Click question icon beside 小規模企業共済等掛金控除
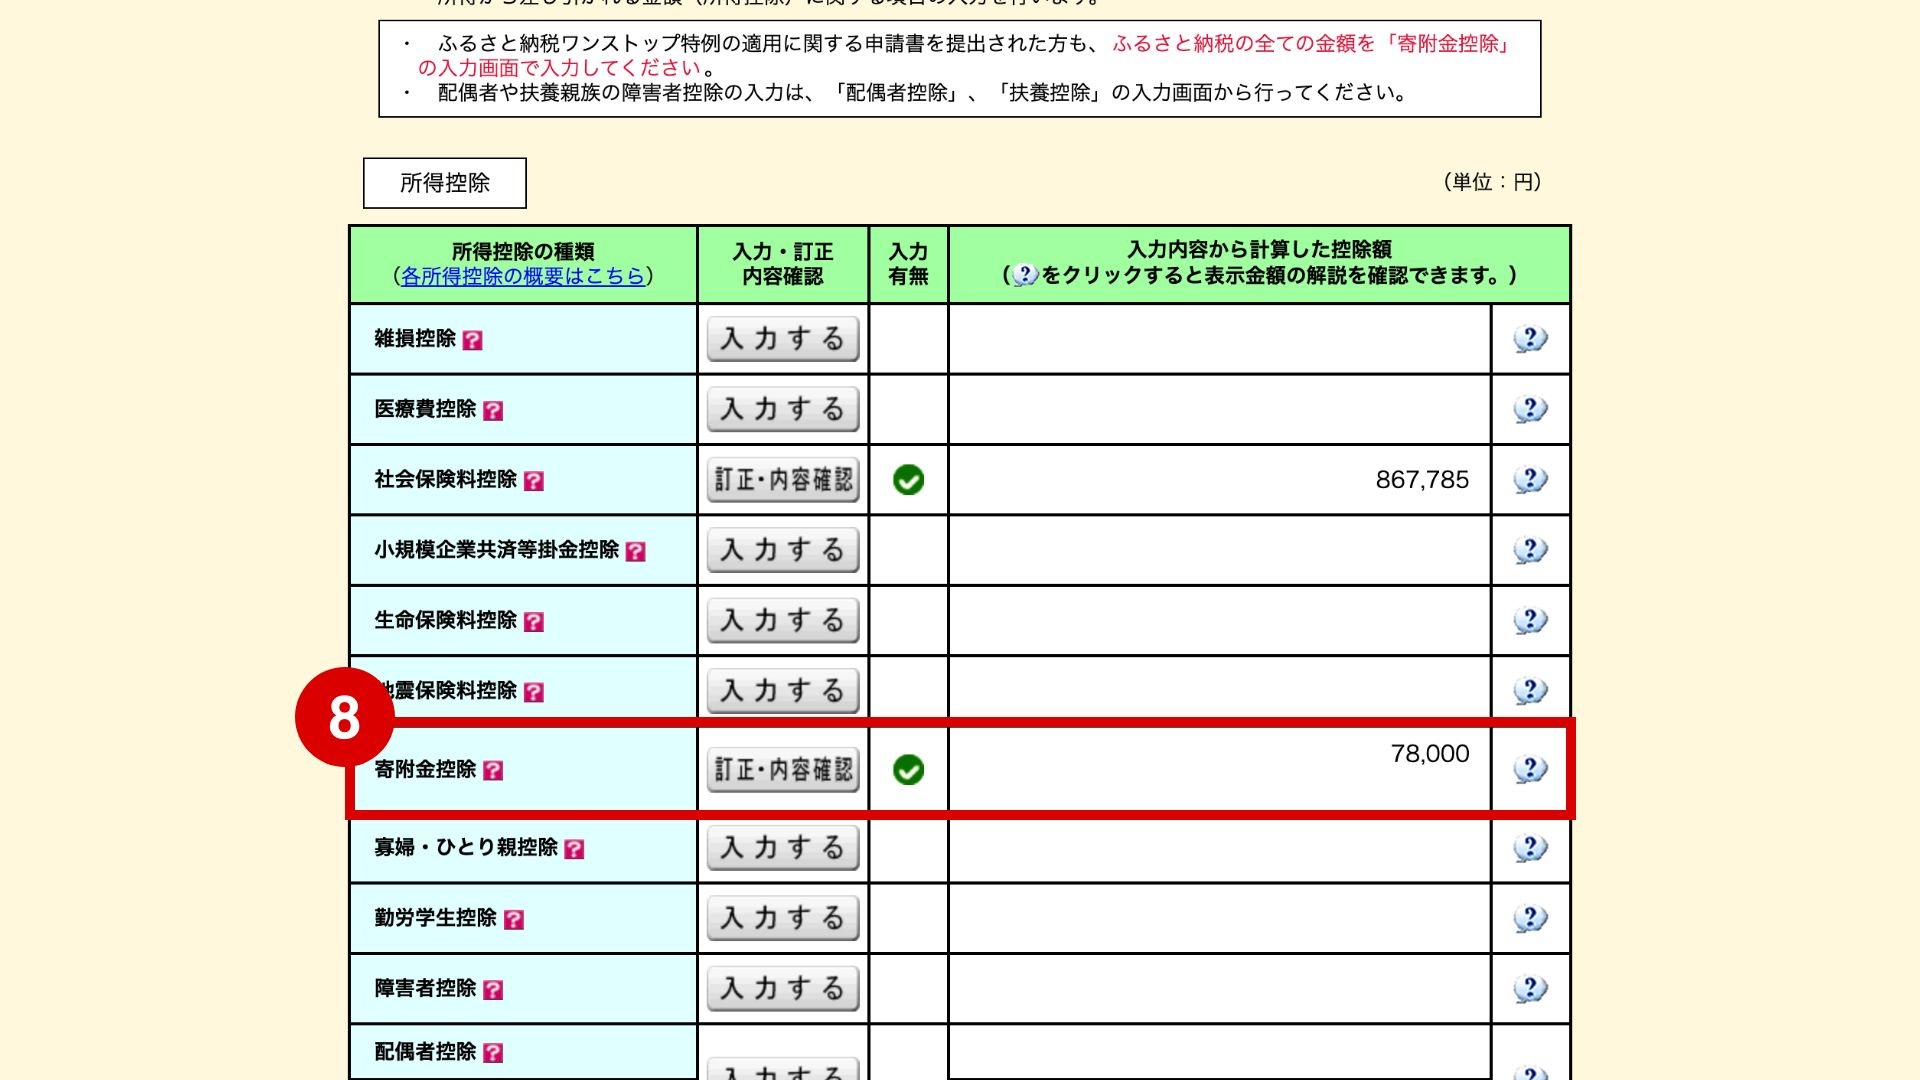The image size is (1920, 1080). coord(635,551)
